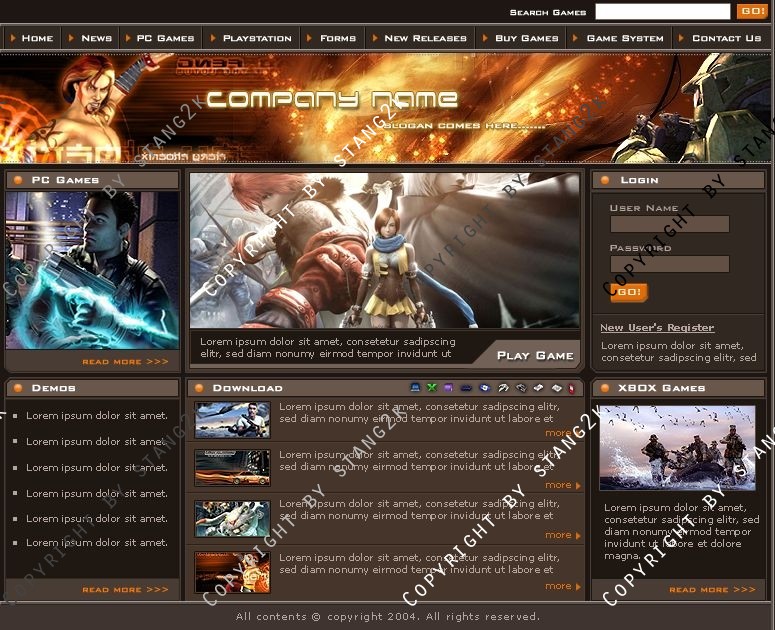775x630 pixels.
Task: Click Read More in the XBOX Games panel
Action: coord(712,589)
